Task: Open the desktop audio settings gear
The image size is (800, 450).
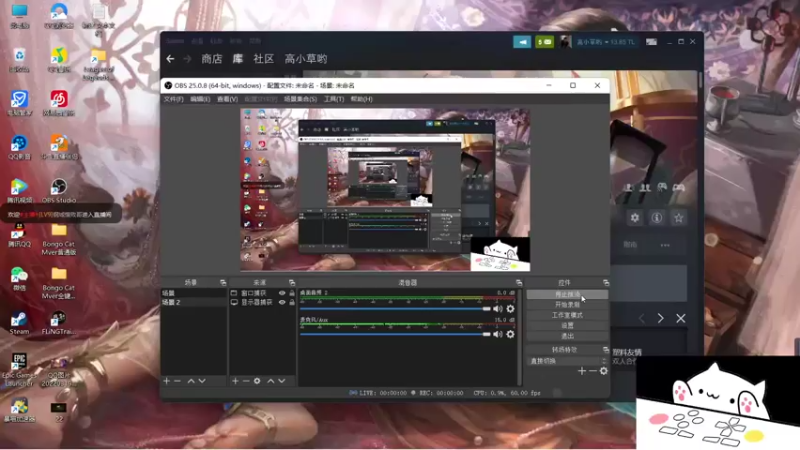Action: (x=510, y=309)
